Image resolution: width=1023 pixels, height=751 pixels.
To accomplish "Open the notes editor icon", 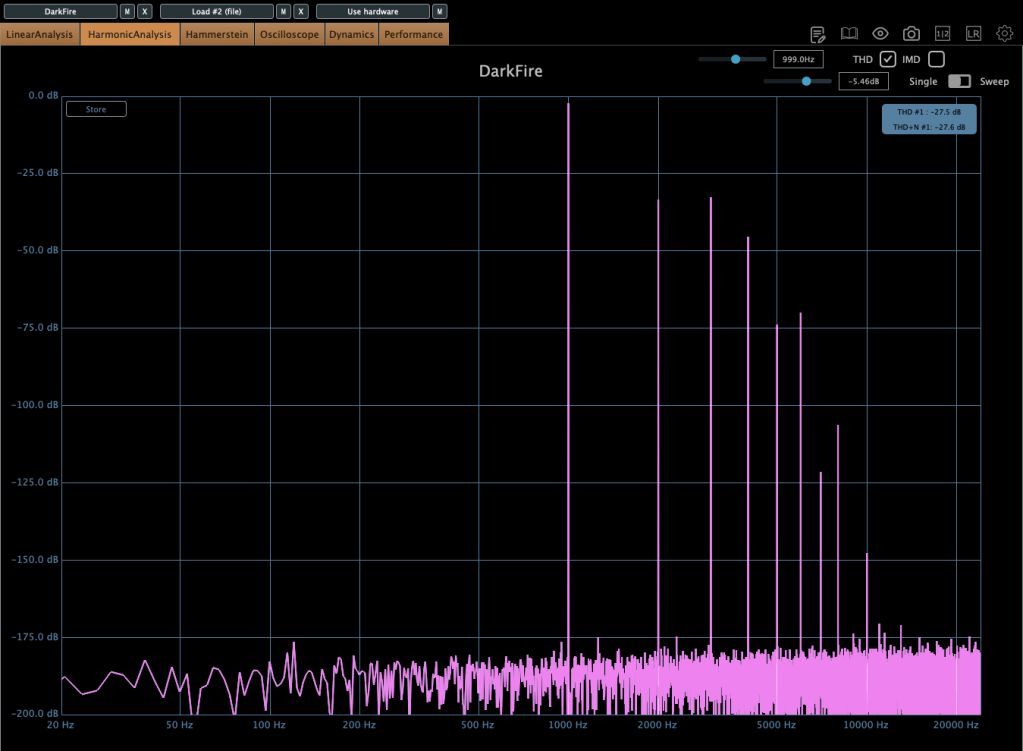I will pos(818,34).
